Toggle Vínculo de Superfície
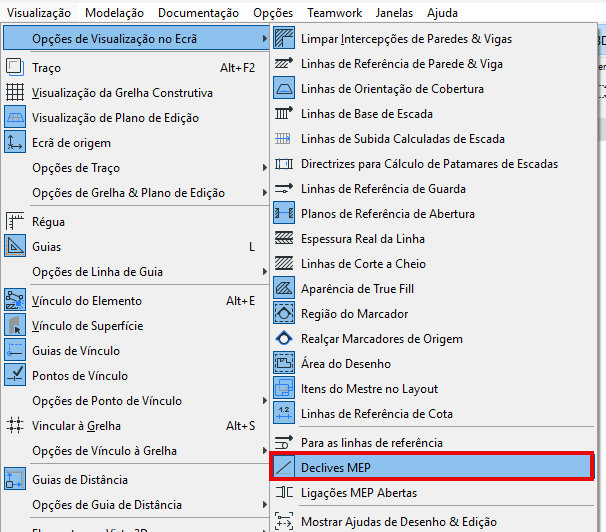The image size is (606, 532). [x=135, y=326]
